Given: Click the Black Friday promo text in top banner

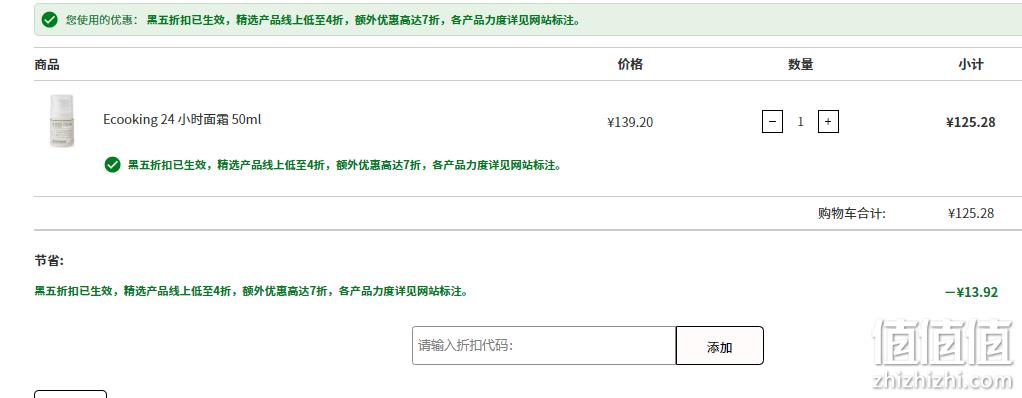Looking at the screenshot, I should pyautogui.click(x=364, y=20).
